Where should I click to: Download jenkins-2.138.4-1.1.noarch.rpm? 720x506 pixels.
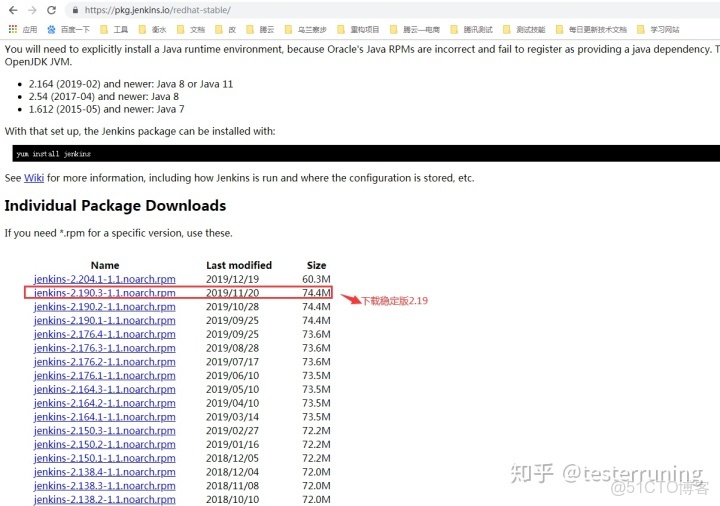point(105,472)
